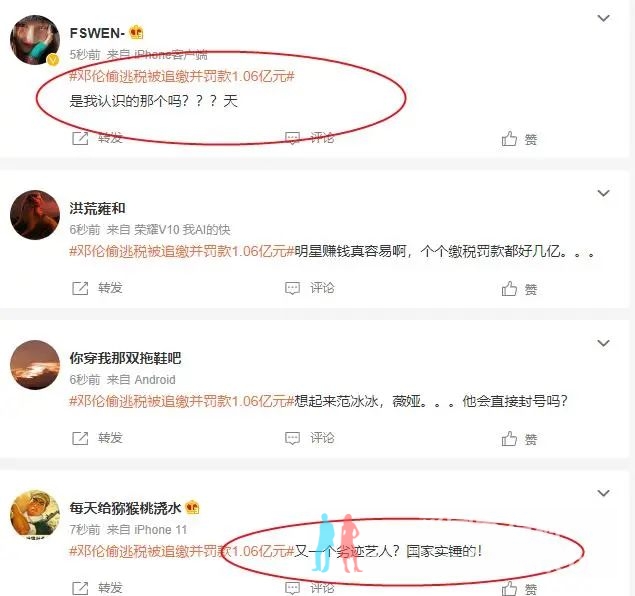Like 洪荒雍和's post with the thumbs-up
The width and height of the screenshot is (635, 596).
click(509, 289)
